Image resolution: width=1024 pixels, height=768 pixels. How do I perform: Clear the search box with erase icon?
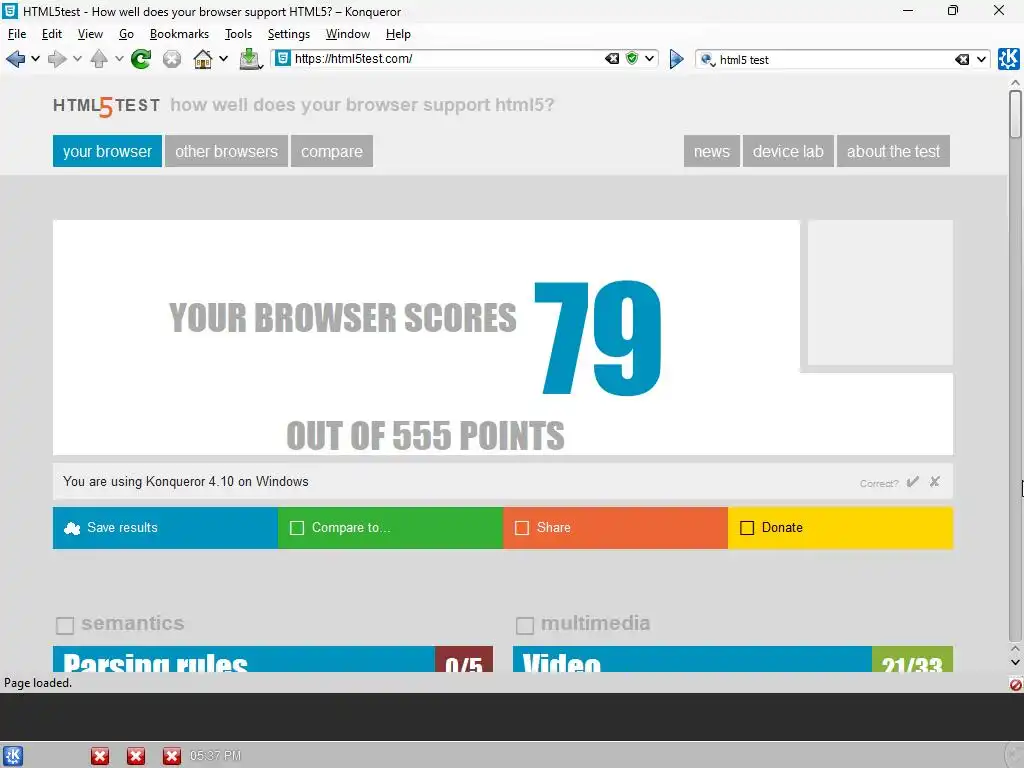[961, 60]
